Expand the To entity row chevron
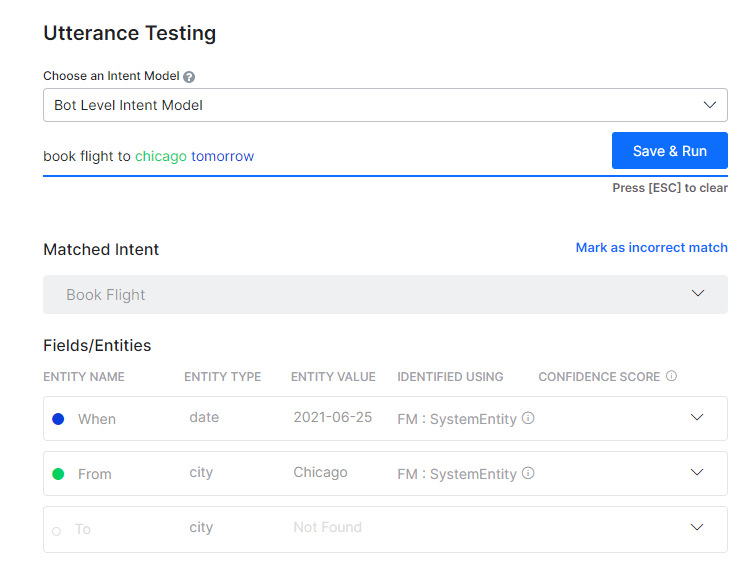743x571 pixels. [x=698, y=527]
